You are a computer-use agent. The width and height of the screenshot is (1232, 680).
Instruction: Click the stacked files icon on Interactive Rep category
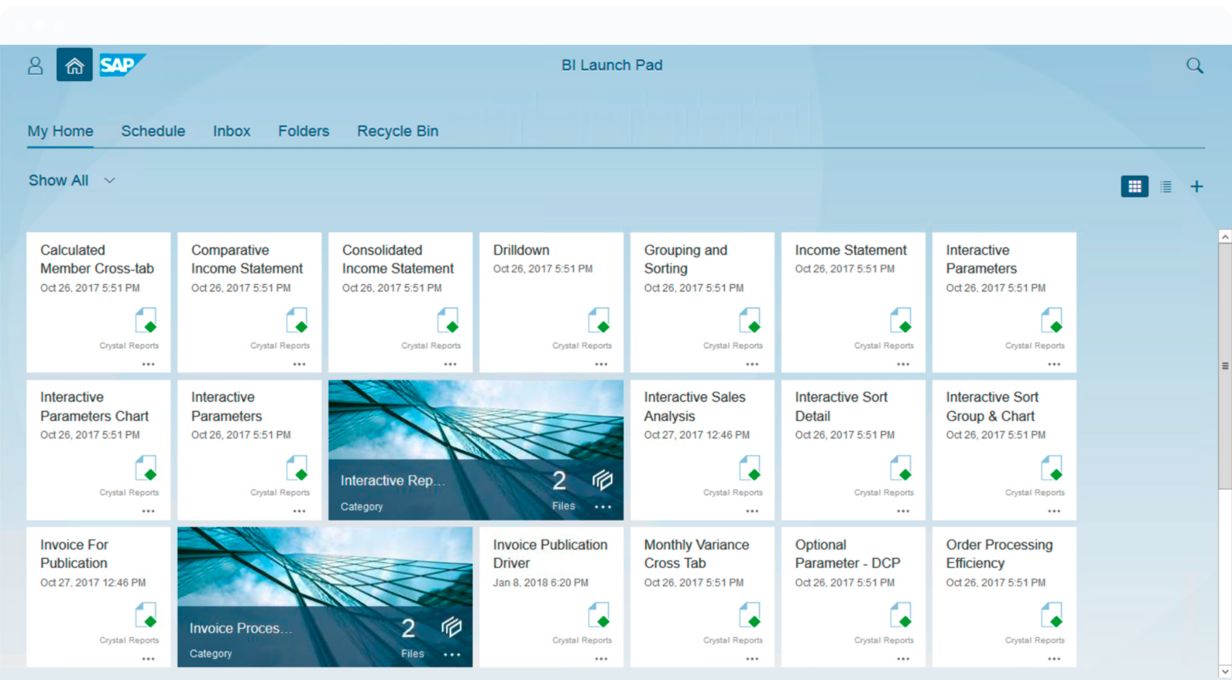click(603, 481)
